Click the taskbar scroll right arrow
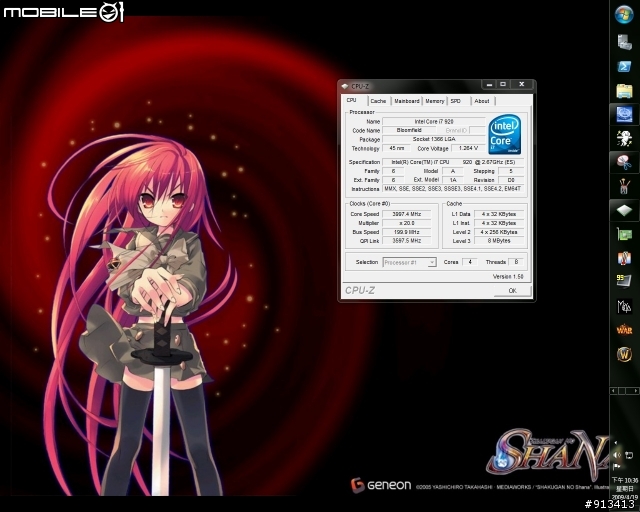The width and height of the screenshot is (640, 512). tap(636, 391)
